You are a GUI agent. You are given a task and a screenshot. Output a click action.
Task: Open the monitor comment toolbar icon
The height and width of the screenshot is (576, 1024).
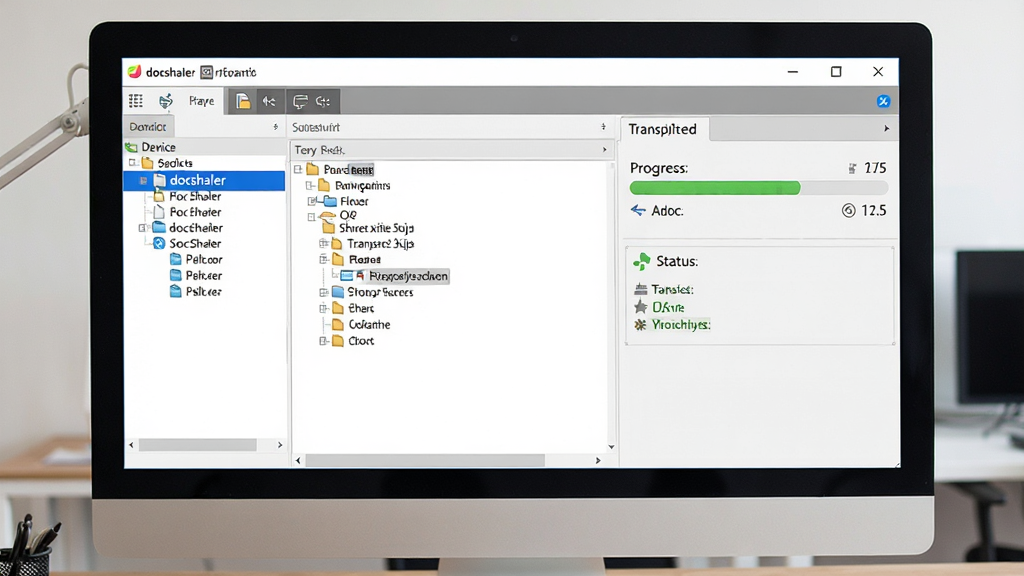click(300, 101)
